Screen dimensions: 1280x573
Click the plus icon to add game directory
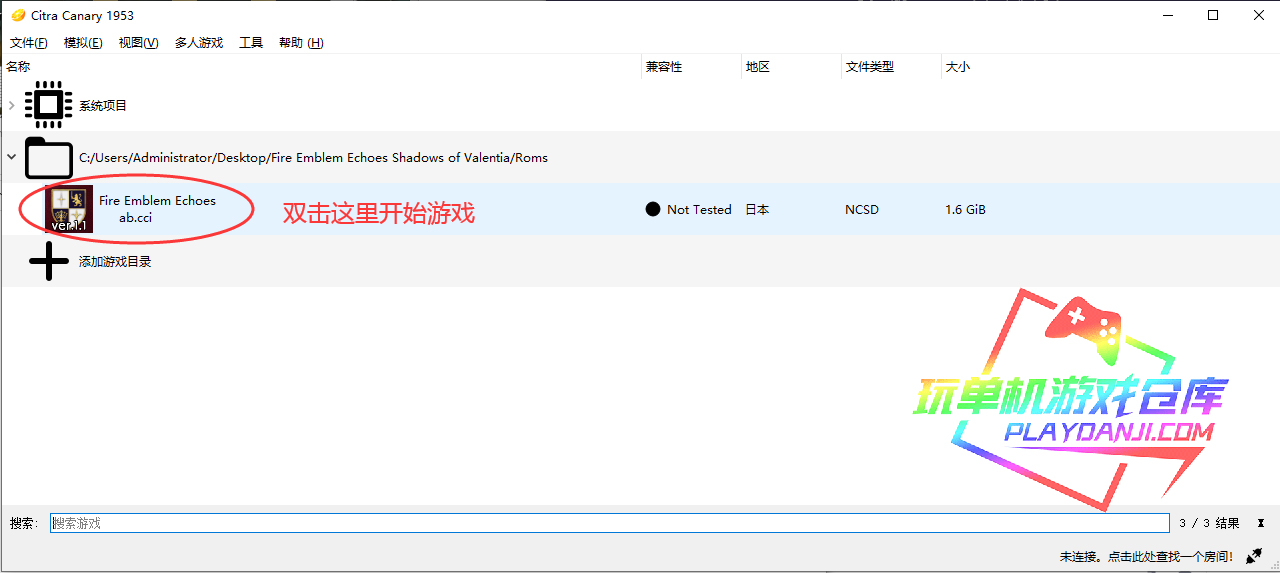[x=48, y=262]
